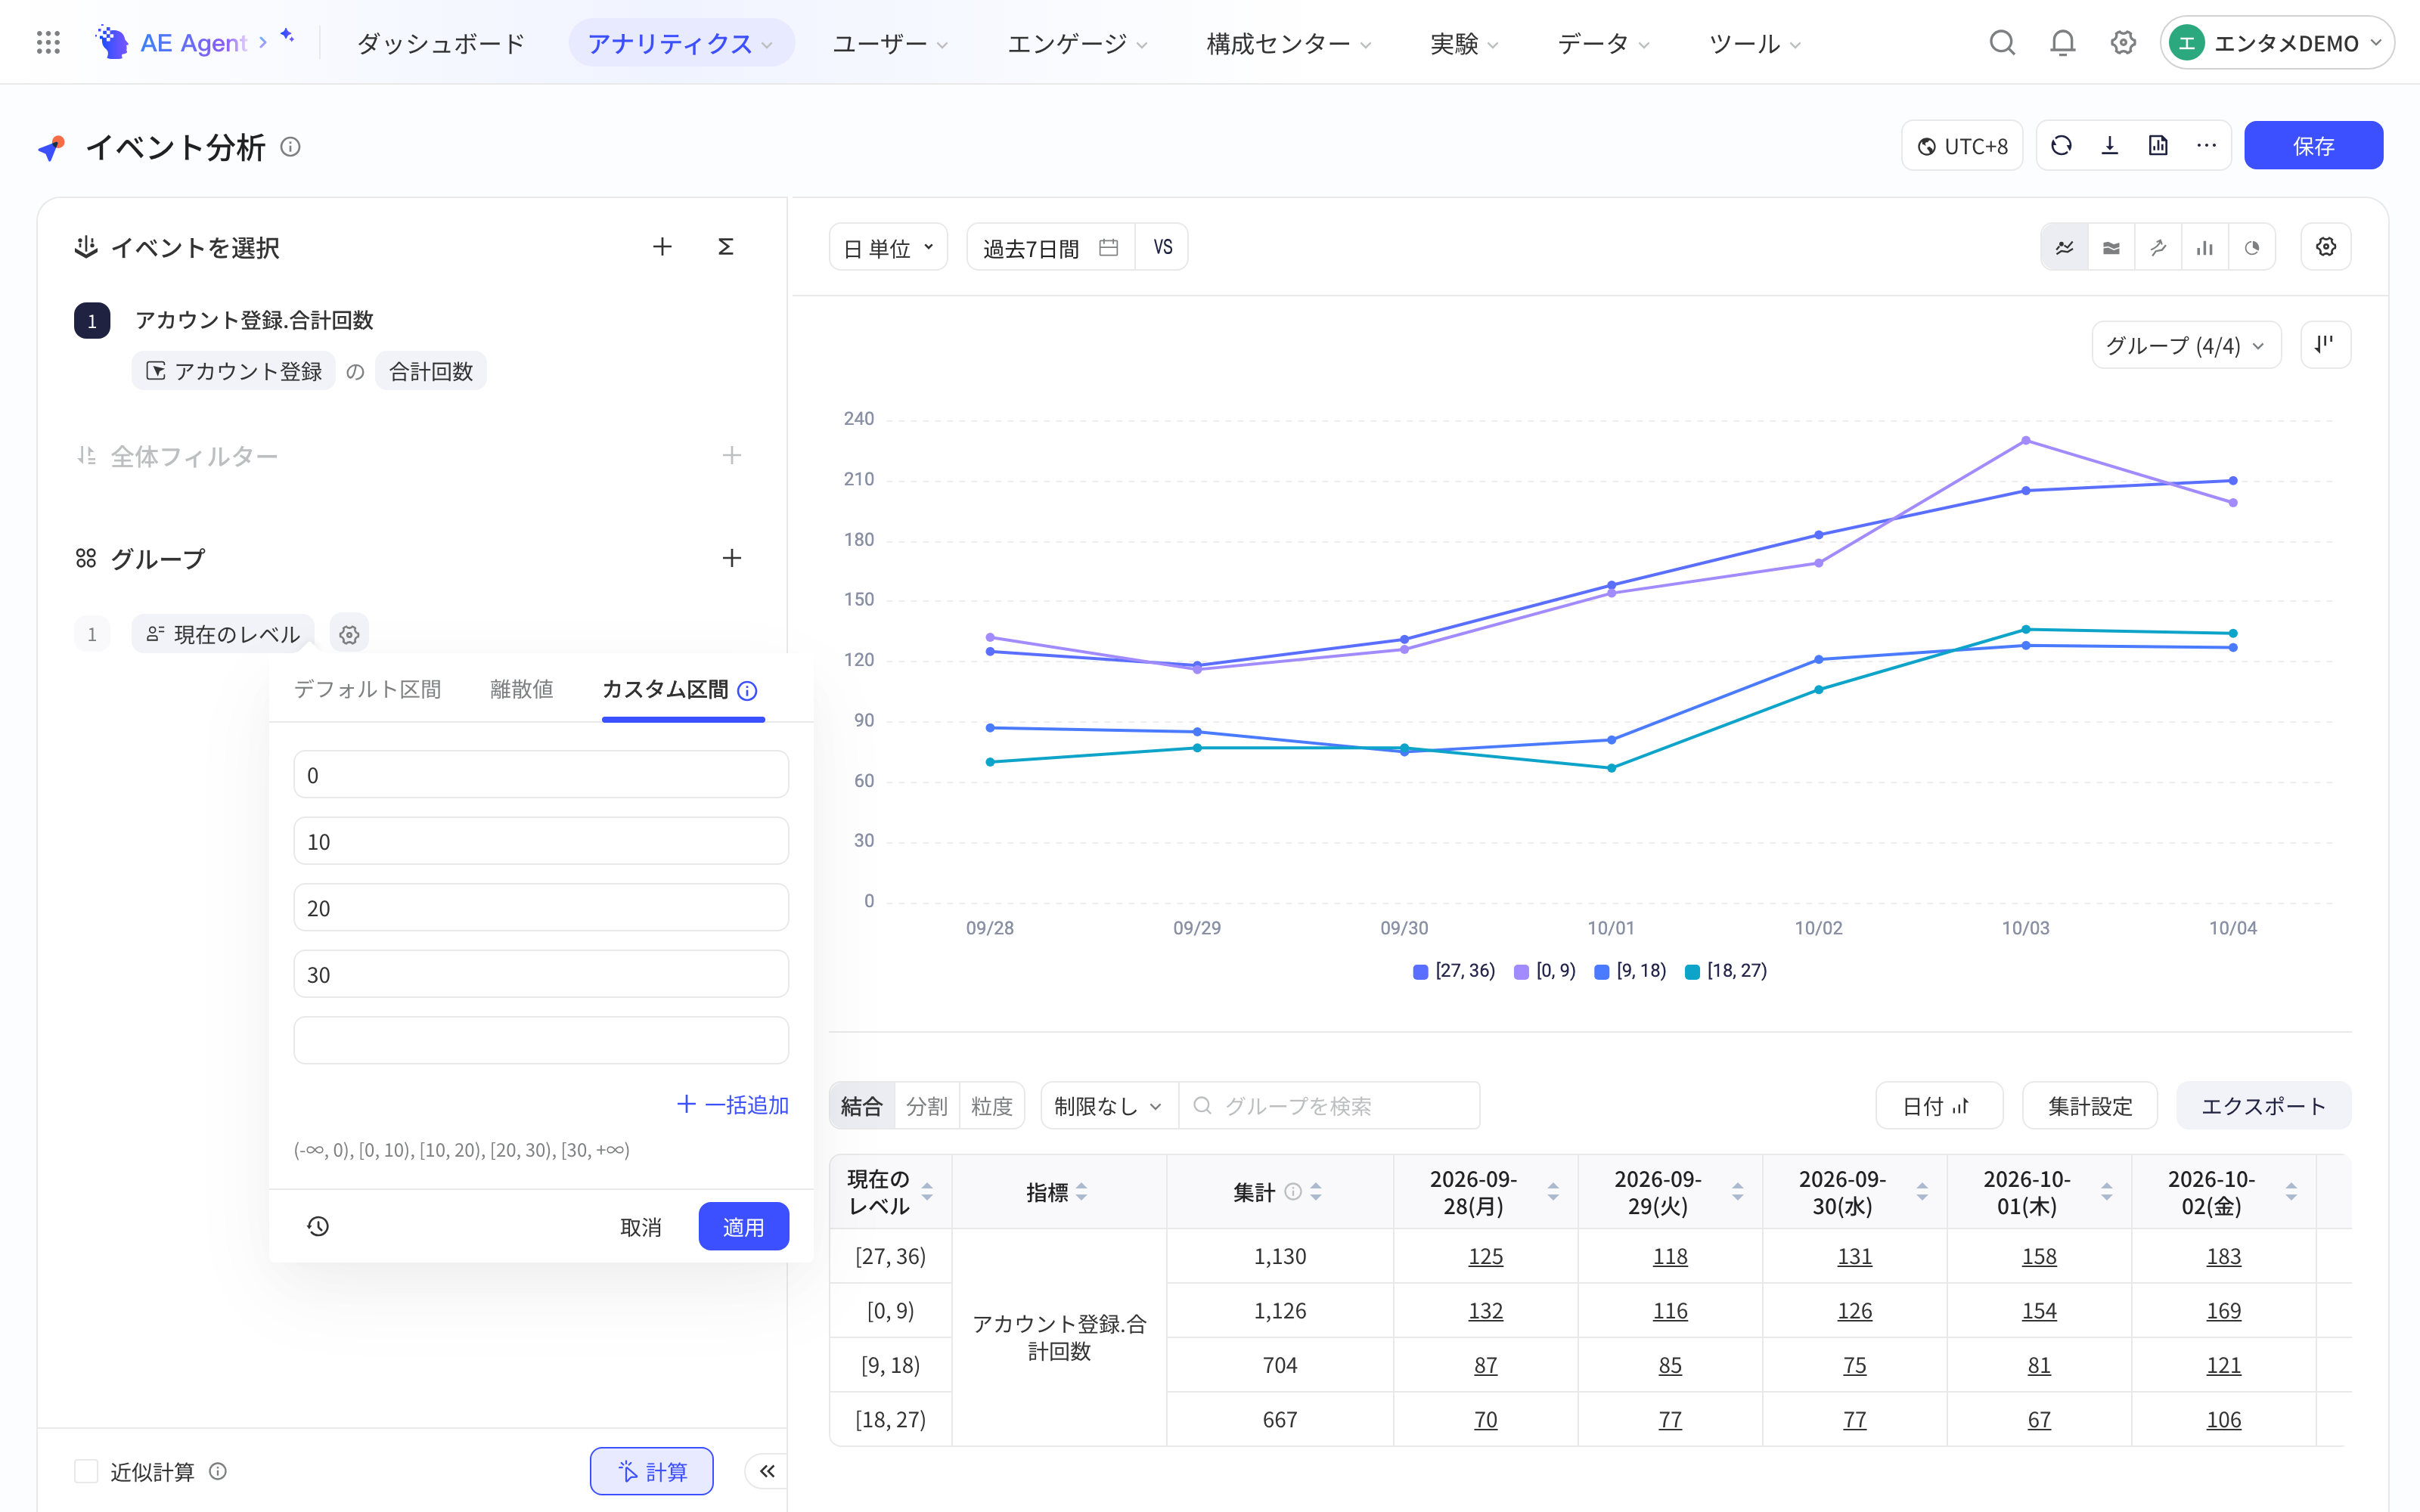Click the empty custom interval input field
The height and width of the screenshot is (1512, 2420).
[541, 1040]
